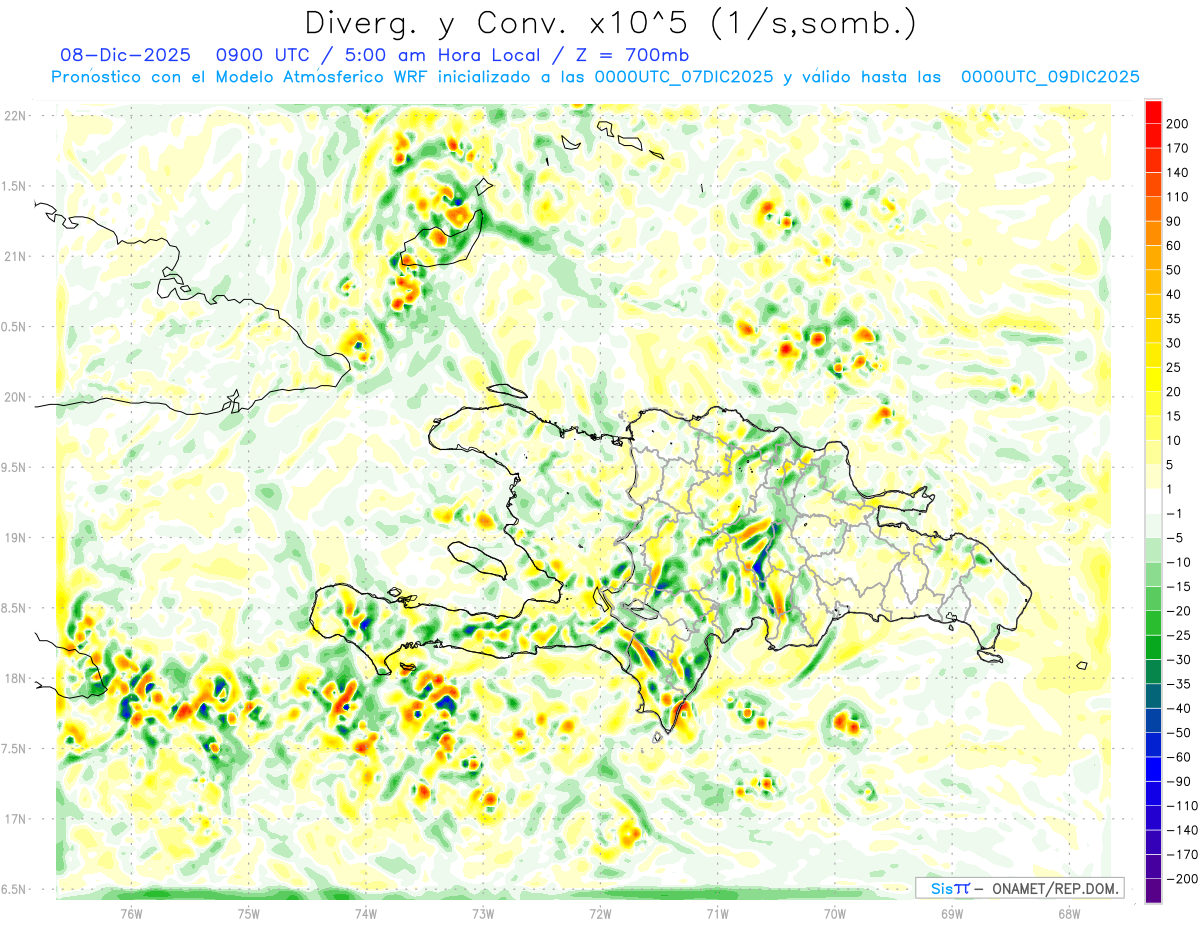Click the "69W" longitude label
The width and height of the screenshot is (1200, 927).
(x=952, y=915)
